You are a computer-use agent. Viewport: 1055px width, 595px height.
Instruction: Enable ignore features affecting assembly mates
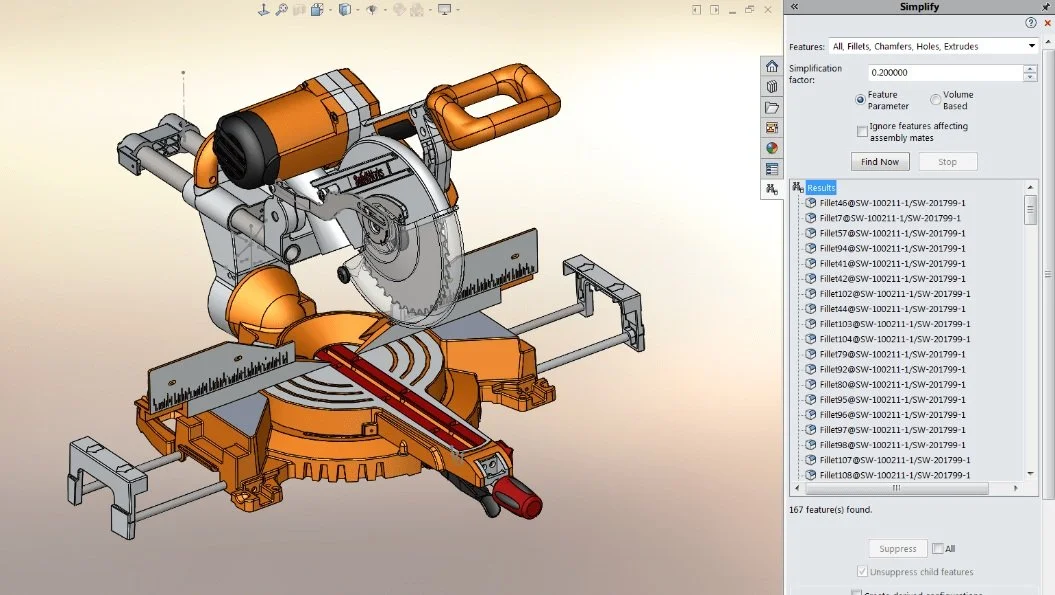862,131
